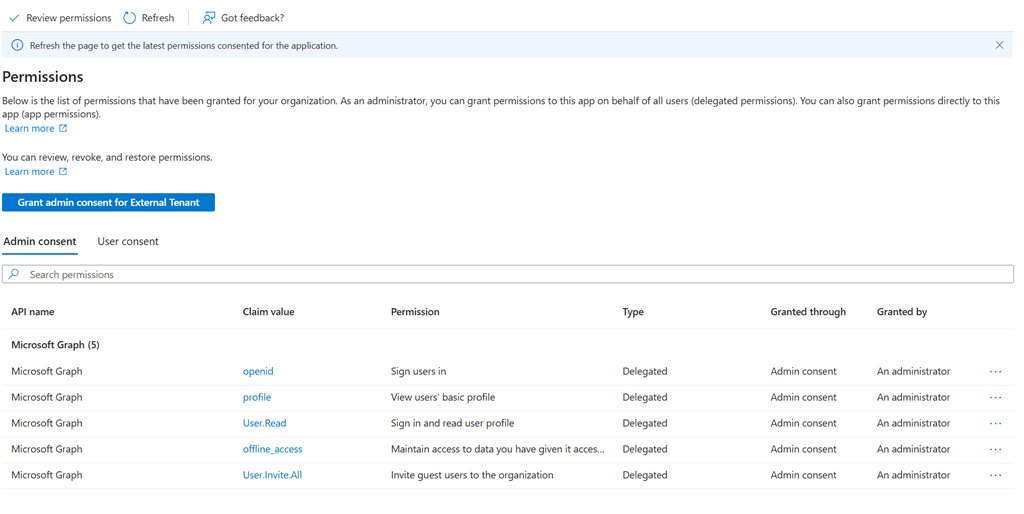Open more options for openid row
1024x514 pixels.
[995, 371]
